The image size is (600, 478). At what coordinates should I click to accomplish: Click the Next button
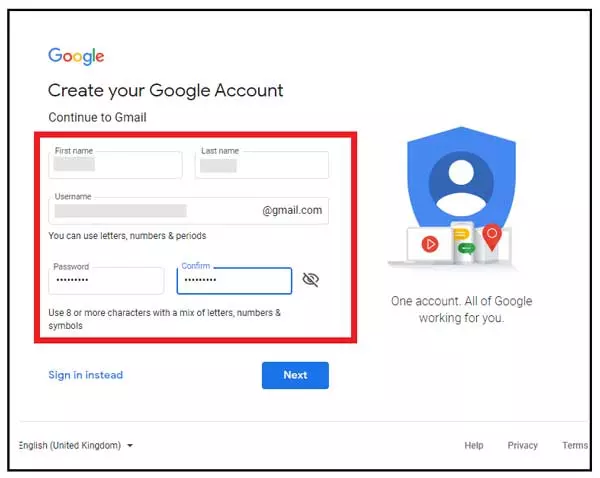coord(295,375)
